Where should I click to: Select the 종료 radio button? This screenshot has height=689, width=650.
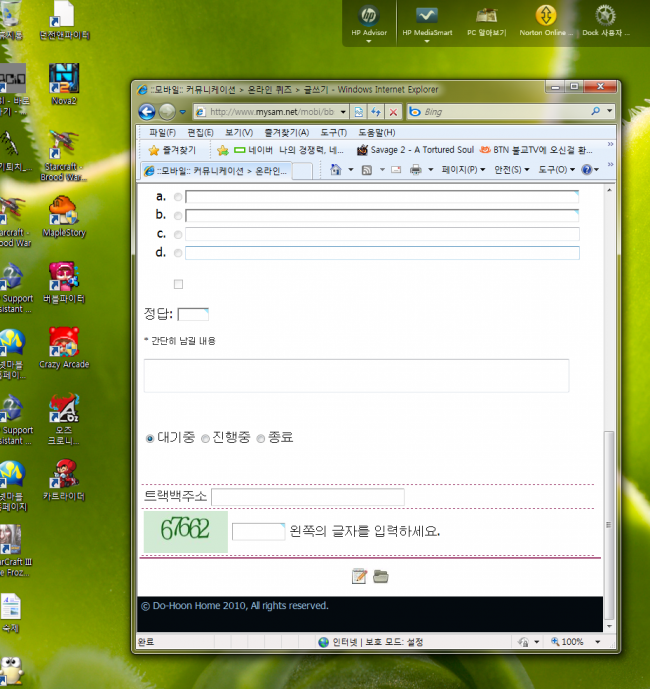(x=261, y=438)
